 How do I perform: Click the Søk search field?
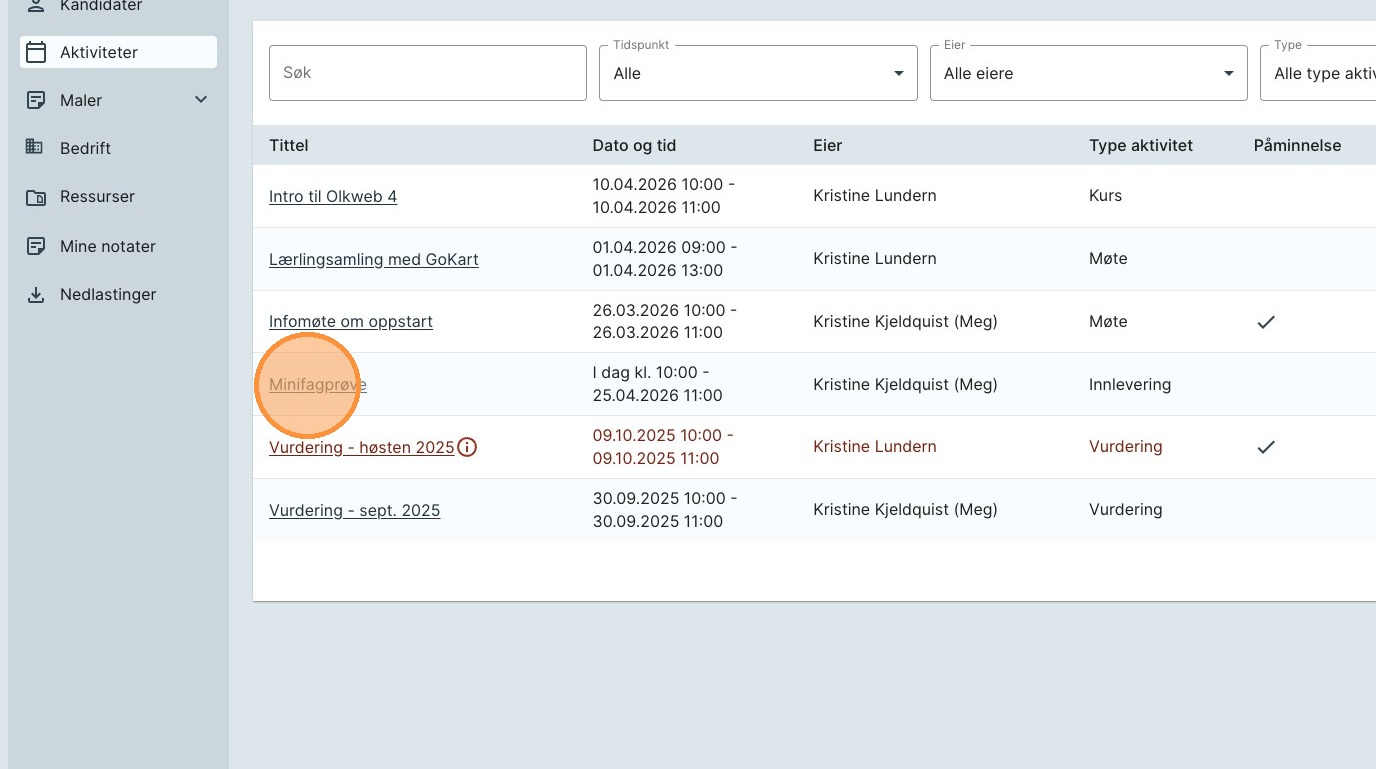(x=427, y=73)
